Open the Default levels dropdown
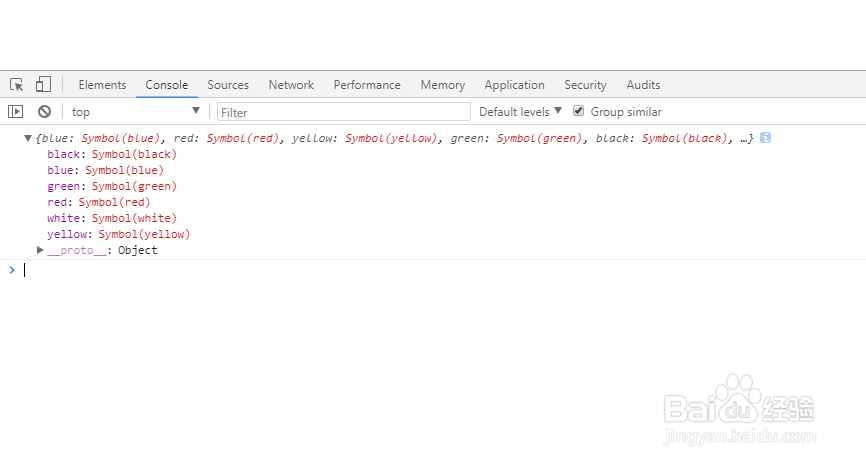The width and height of the screenshot is (866, 466). point(520,112)
